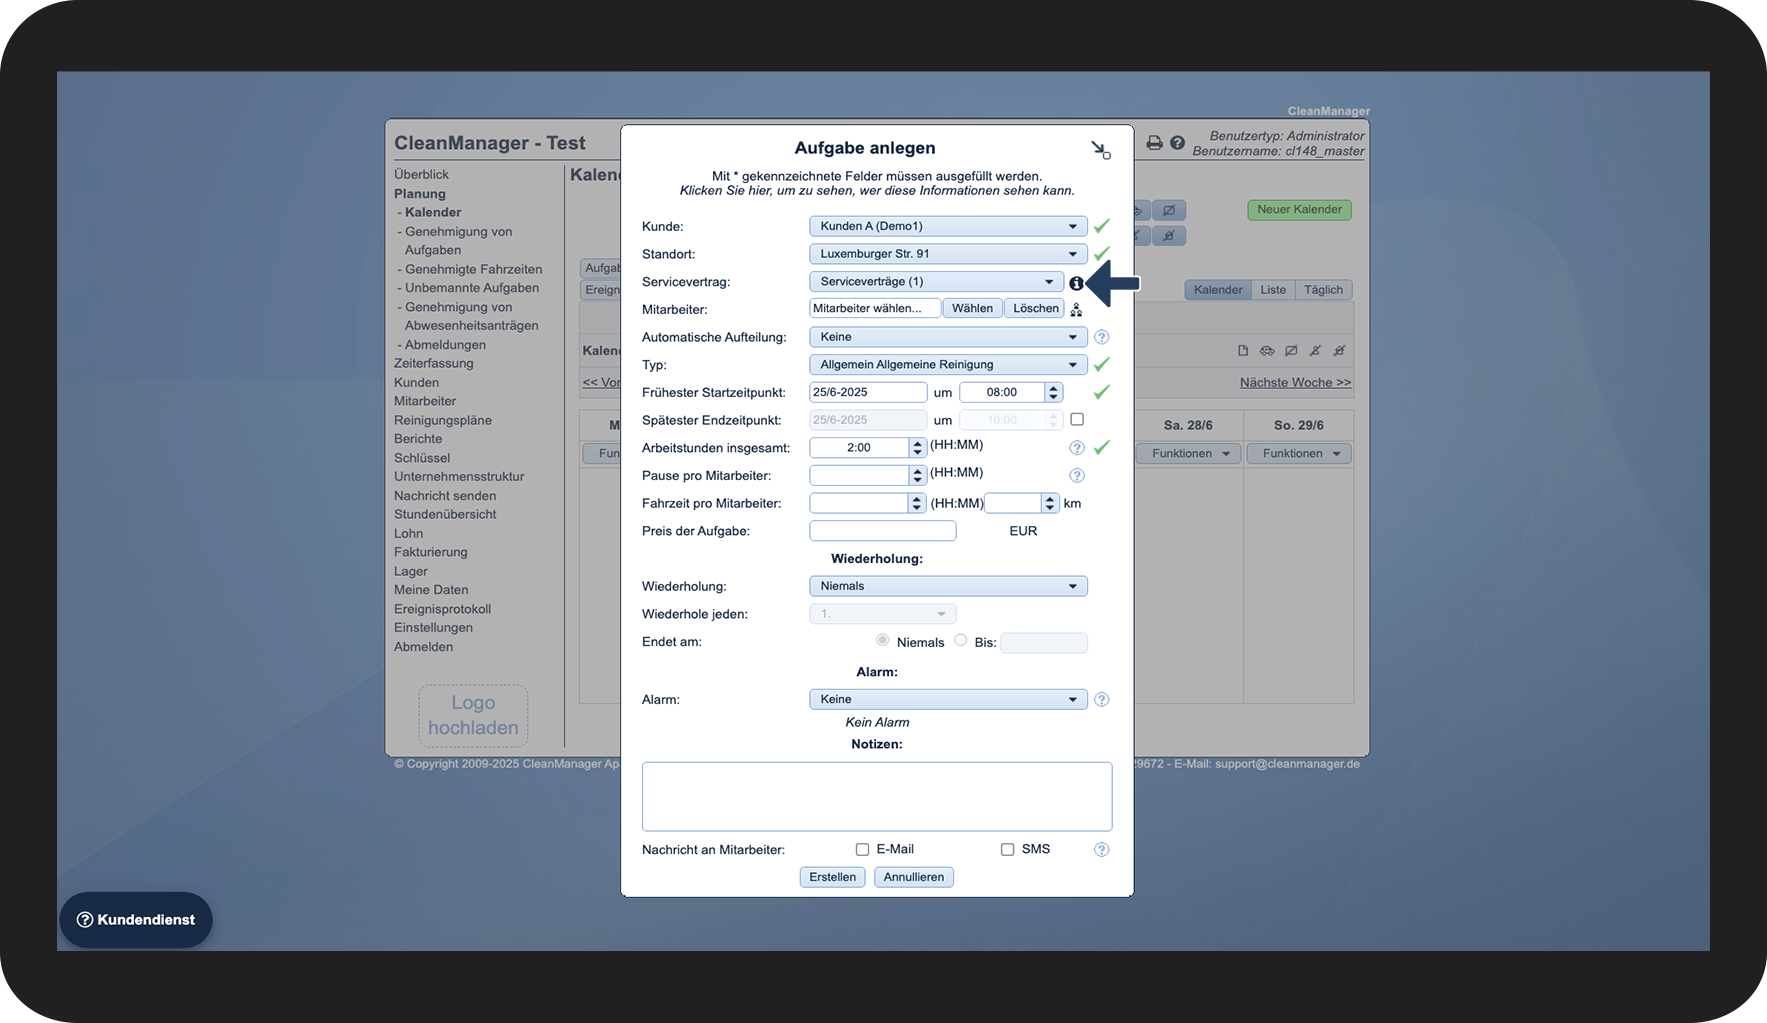Follow the Nächste Woche link
Image resolution: width=1767 pixels, height=1023 pixels.
tap(1295, 383)
